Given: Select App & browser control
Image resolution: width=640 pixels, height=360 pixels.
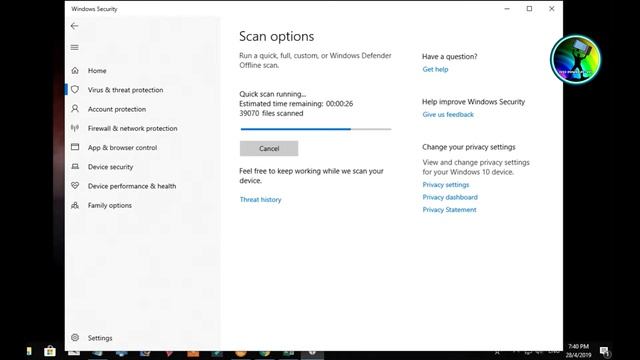Looking at the screenshot, I should click(122, 147).
